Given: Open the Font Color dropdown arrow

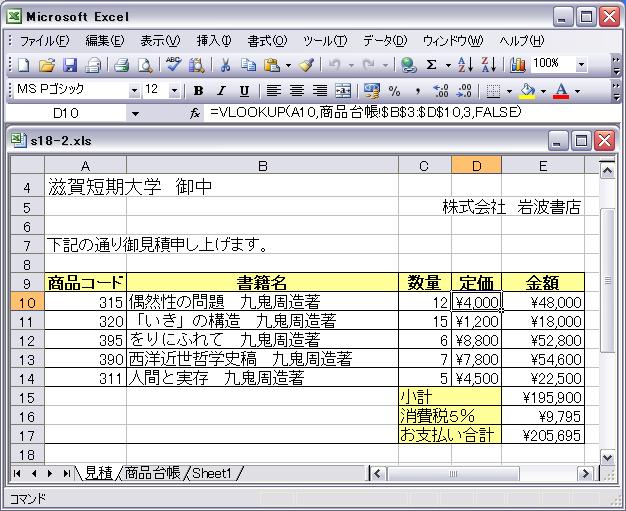Looking at the screenshot, I should tap(578, 91).
